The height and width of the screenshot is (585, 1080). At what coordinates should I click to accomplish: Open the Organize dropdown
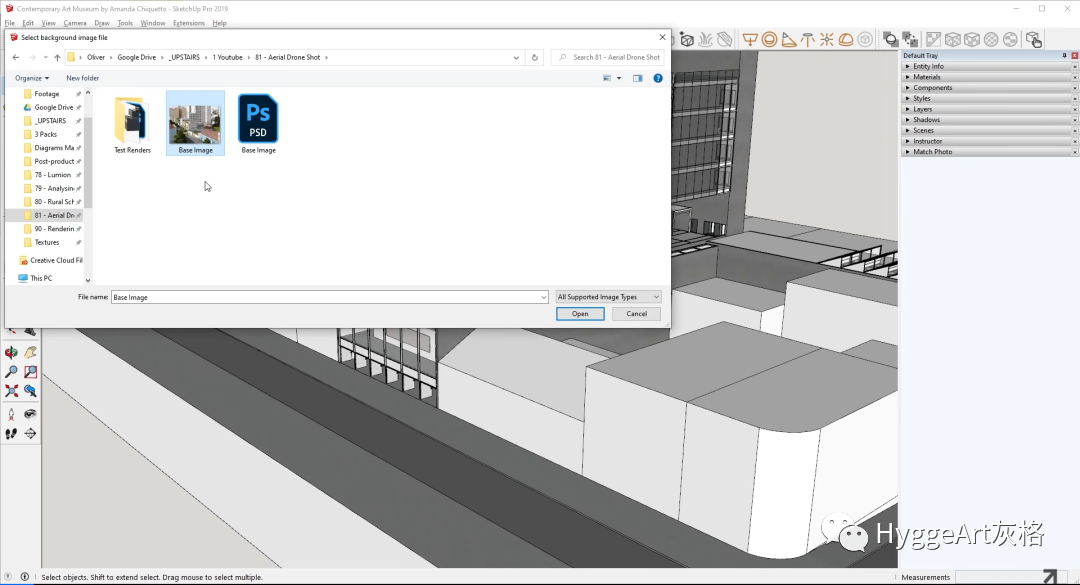click(x=32, y=78)
